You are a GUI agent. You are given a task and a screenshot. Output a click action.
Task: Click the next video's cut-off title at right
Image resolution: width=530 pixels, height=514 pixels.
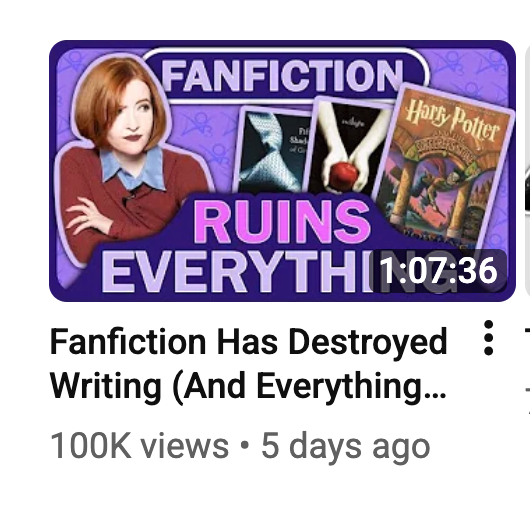tap(527, 367)
